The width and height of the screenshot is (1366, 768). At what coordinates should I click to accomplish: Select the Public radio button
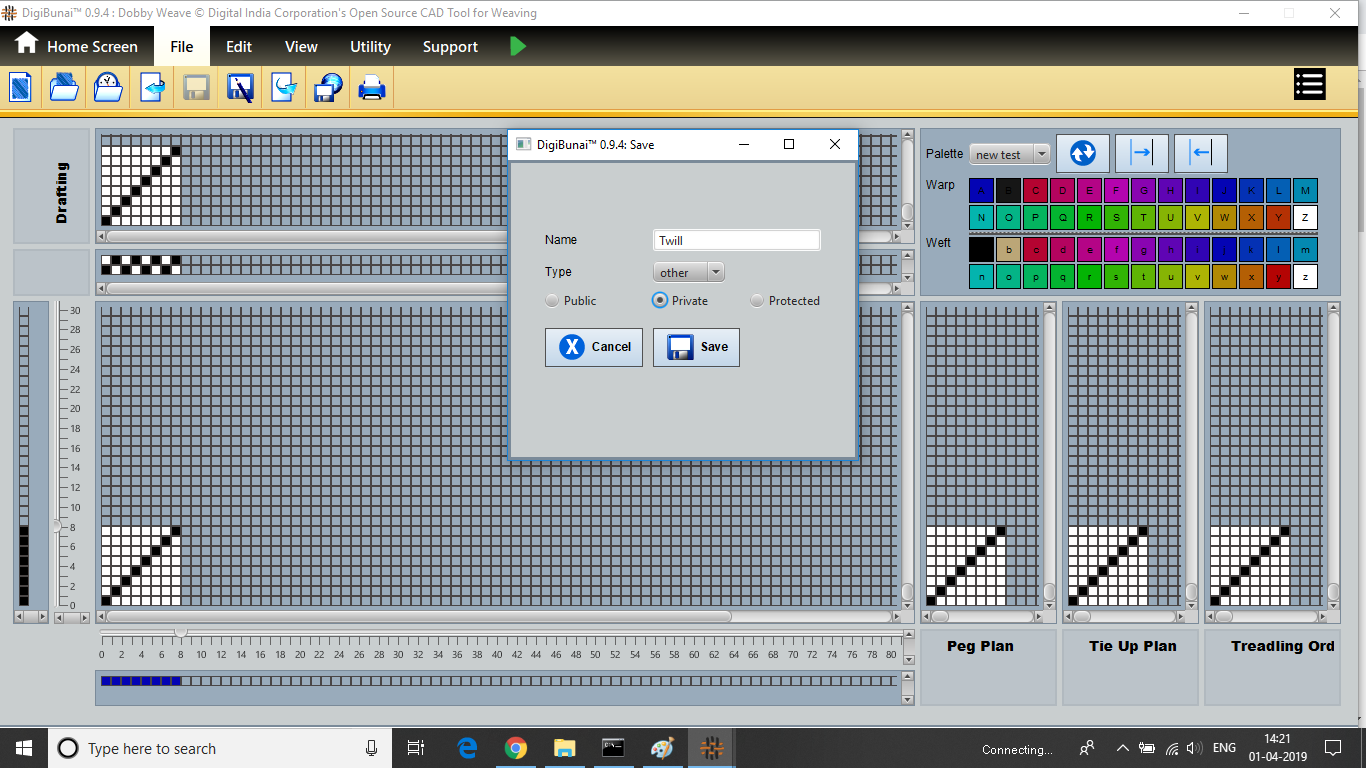tap(553, 301)
